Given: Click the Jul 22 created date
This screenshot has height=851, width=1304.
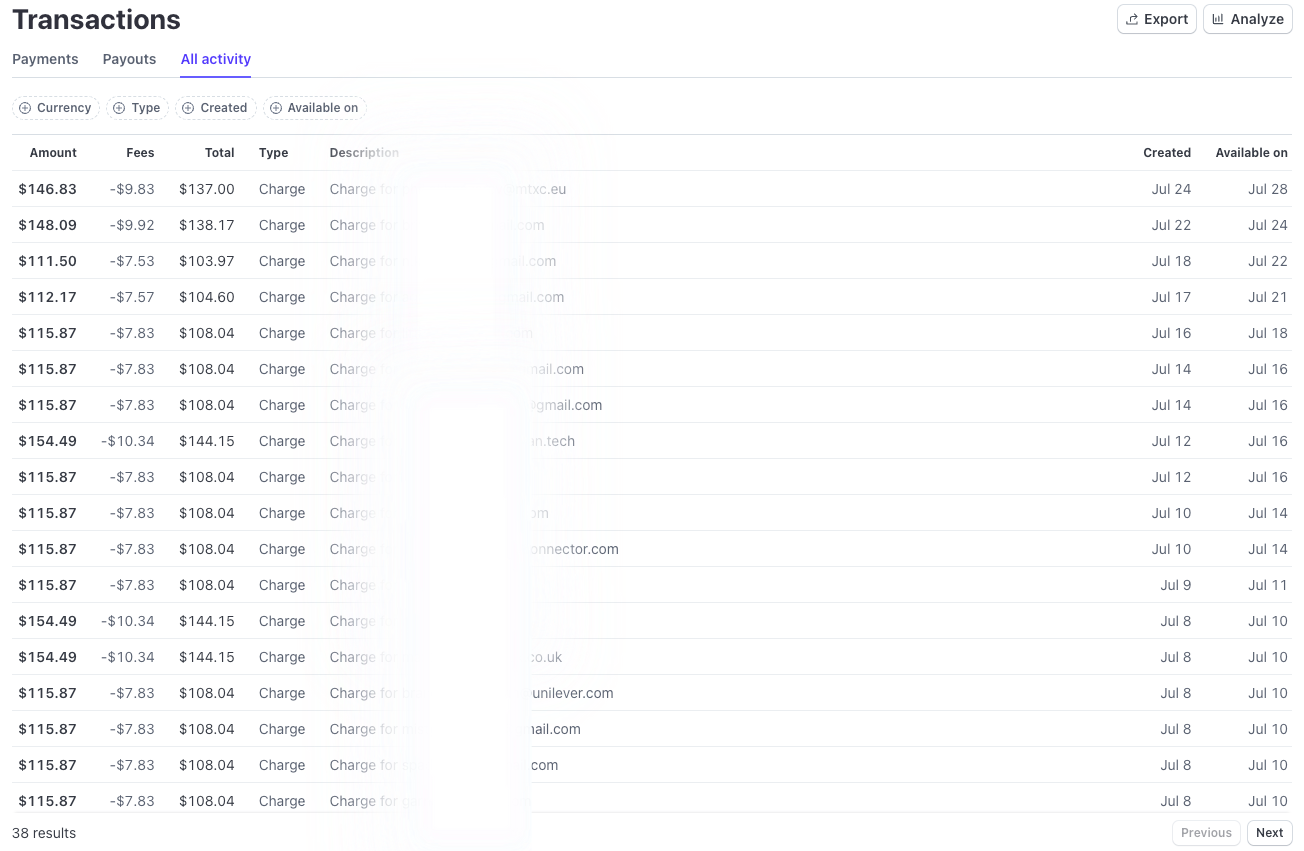Looking at the screenshot, I should coord(1171,225).
